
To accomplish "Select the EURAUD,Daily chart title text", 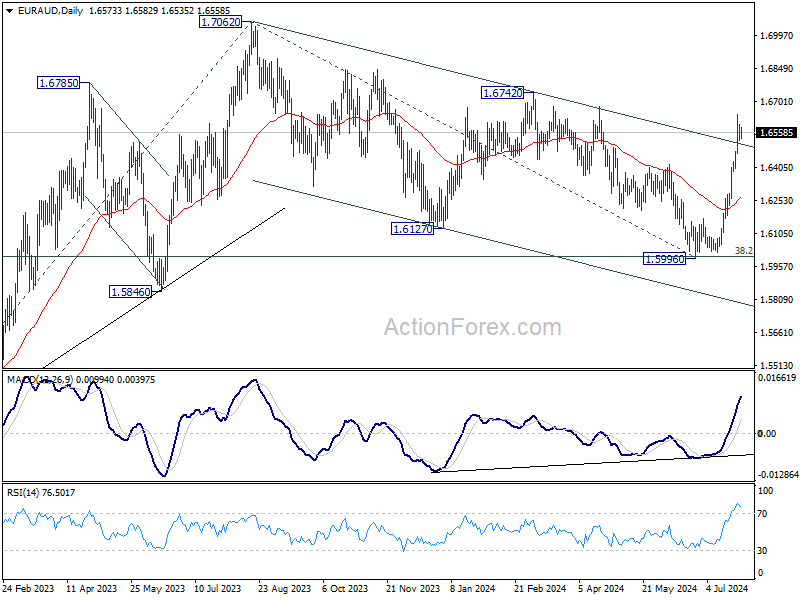I will [x=50, y=11].
